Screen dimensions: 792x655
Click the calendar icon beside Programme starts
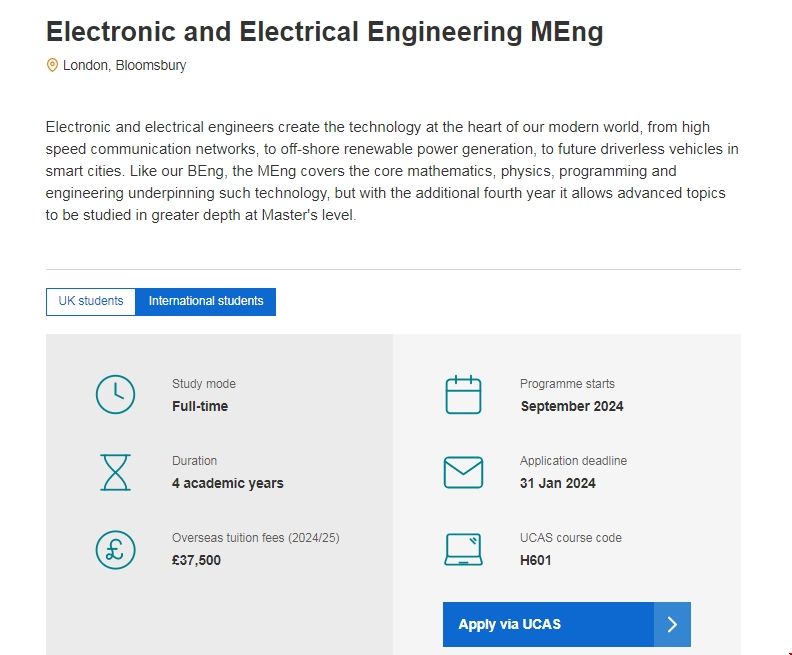463,394
